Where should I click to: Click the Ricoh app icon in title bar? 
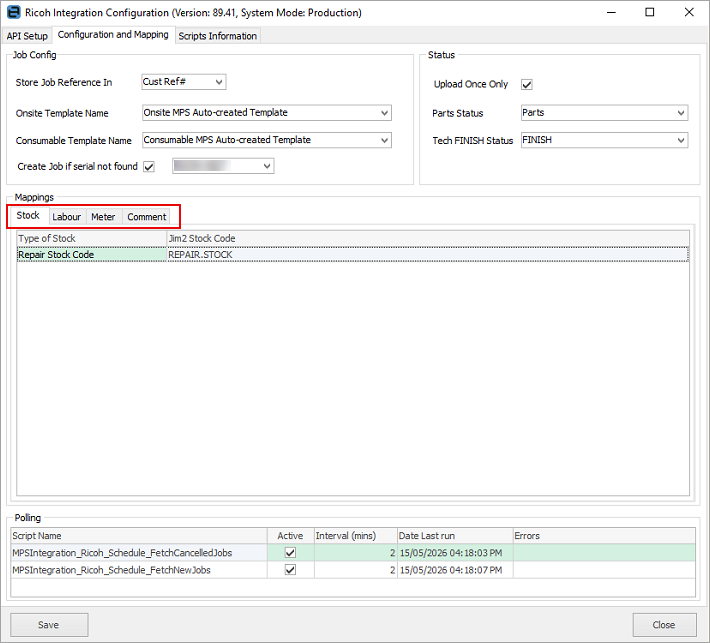click(14, 12)
